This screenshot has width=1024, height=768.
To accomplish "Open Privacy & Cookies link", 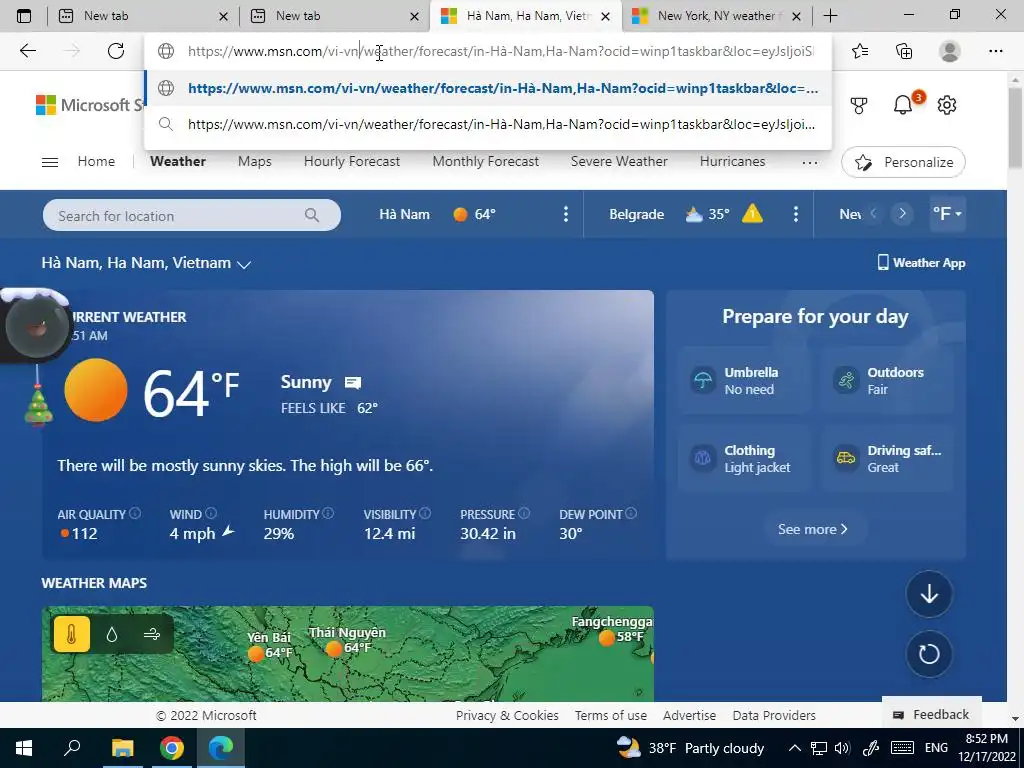I will point(507,715).
